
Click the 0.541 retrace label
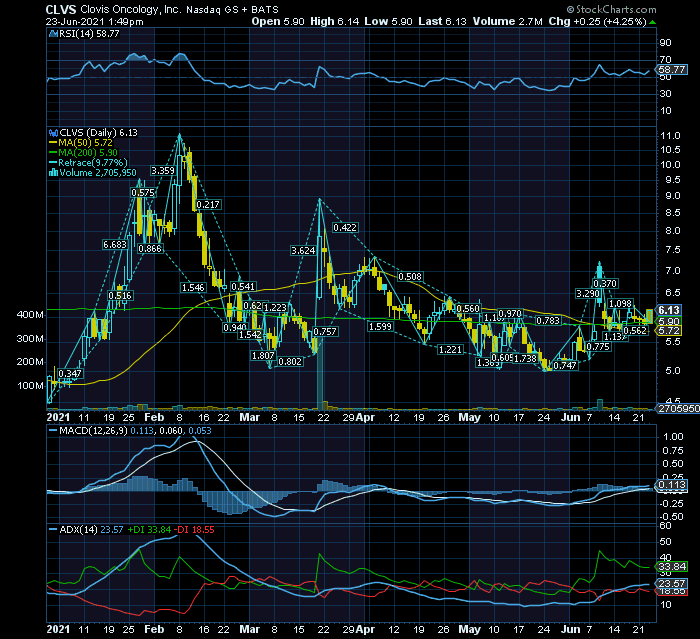coord(243,286)
